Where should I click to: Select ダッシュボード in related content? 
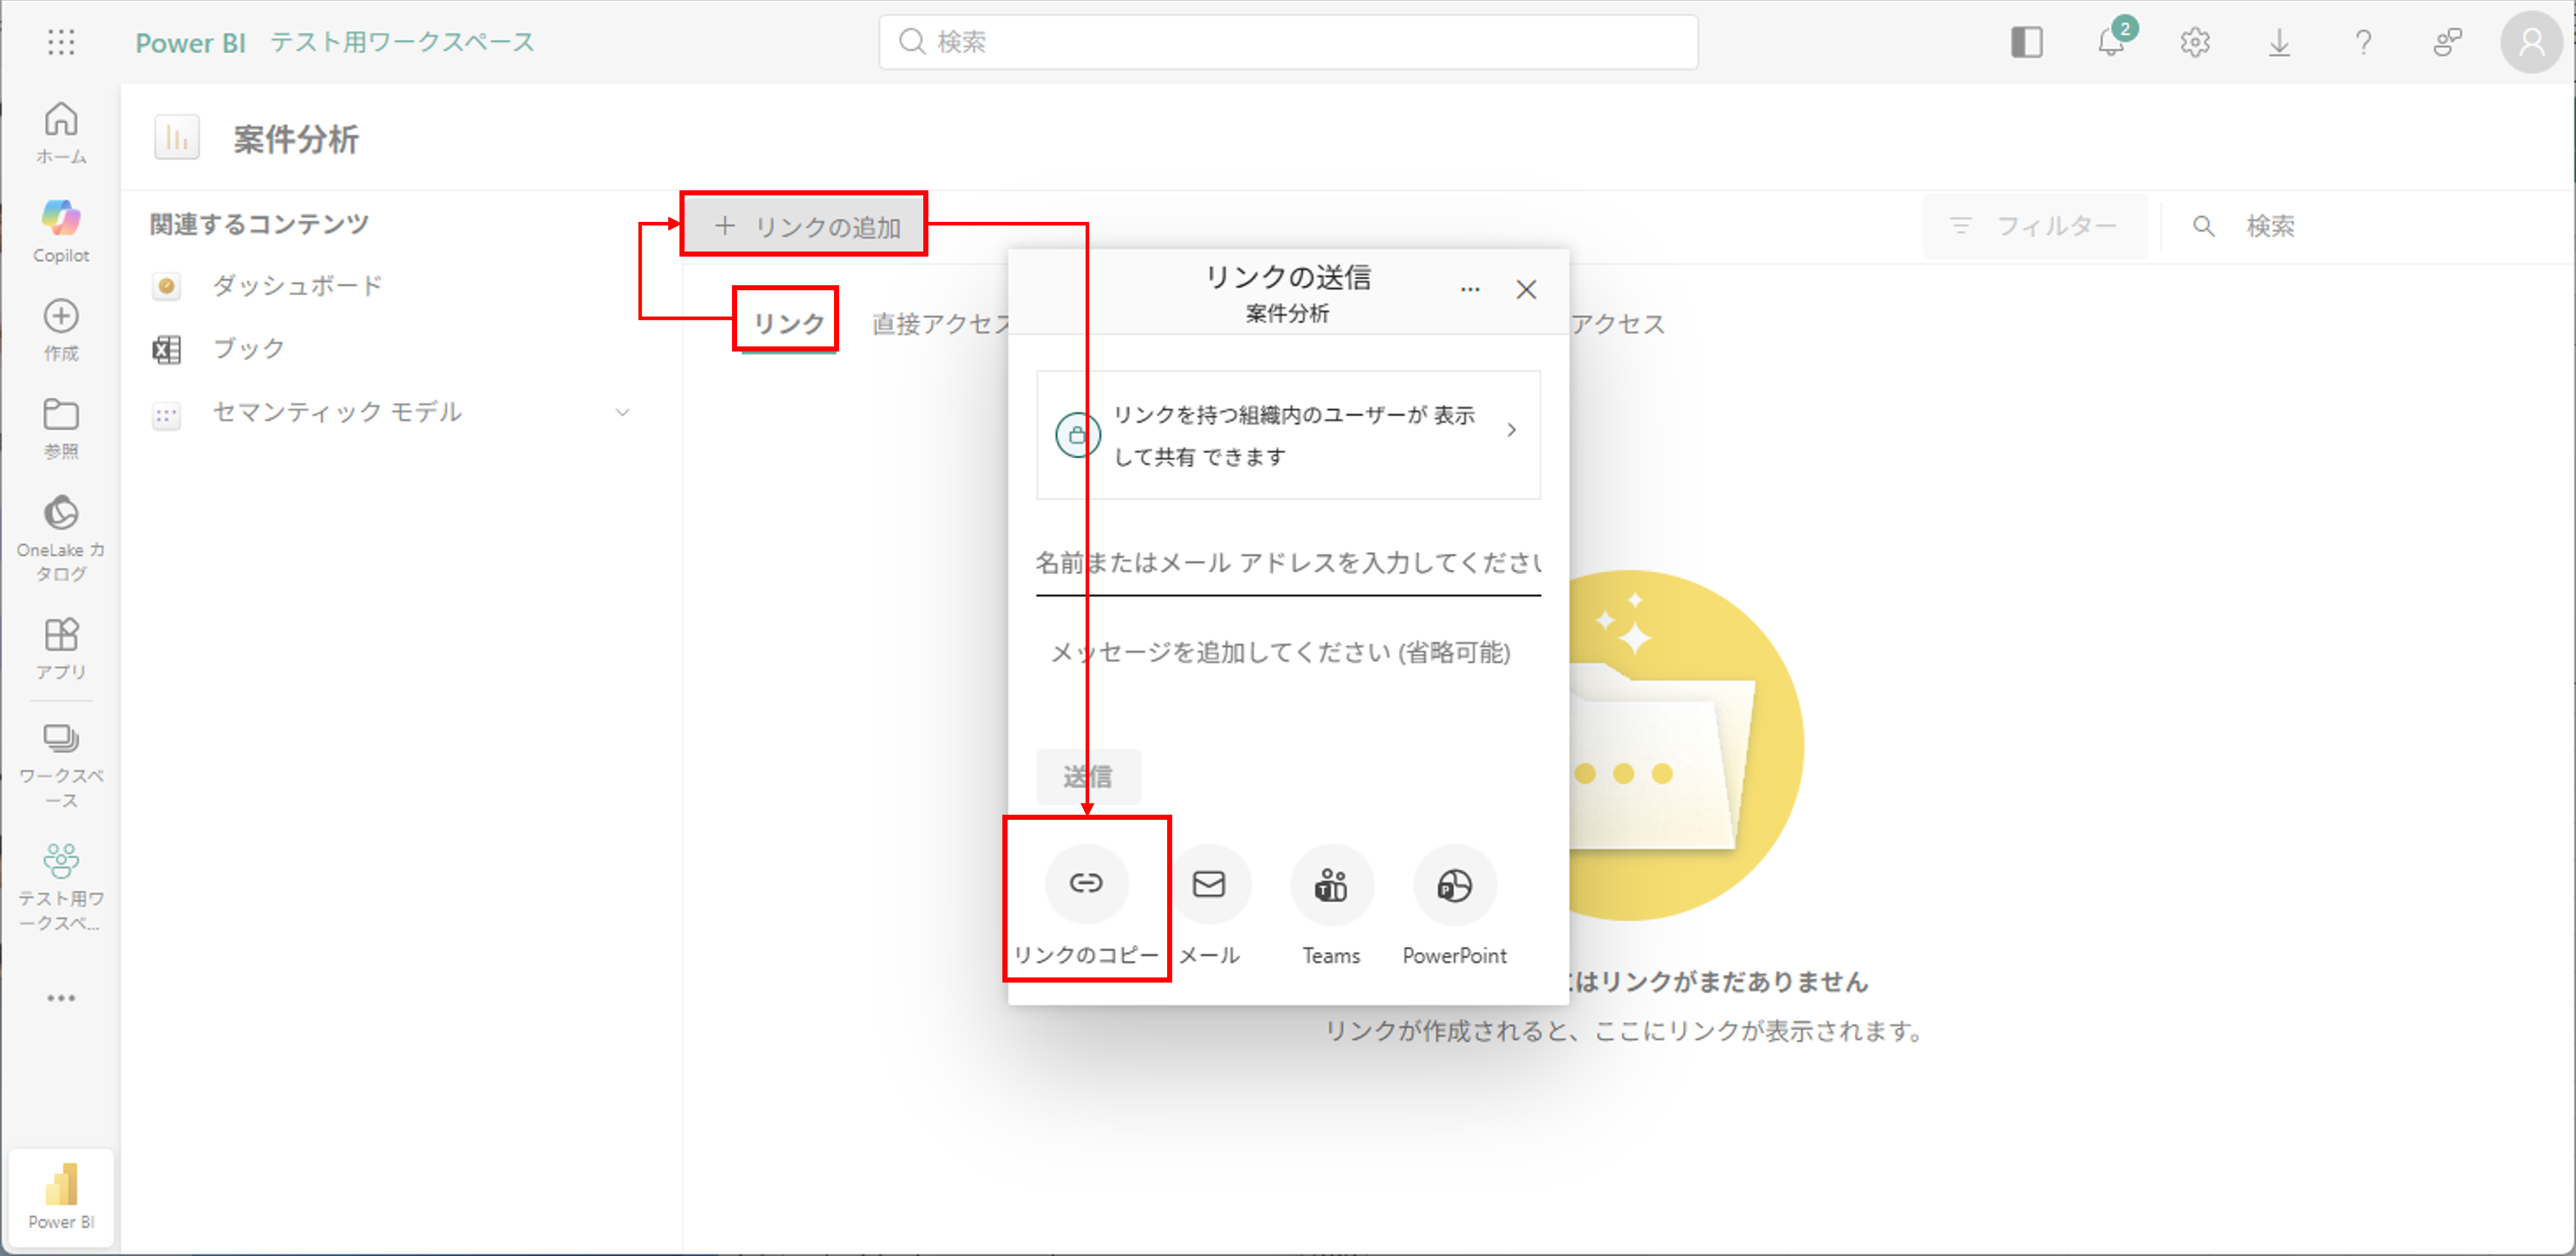click(297, 286)
